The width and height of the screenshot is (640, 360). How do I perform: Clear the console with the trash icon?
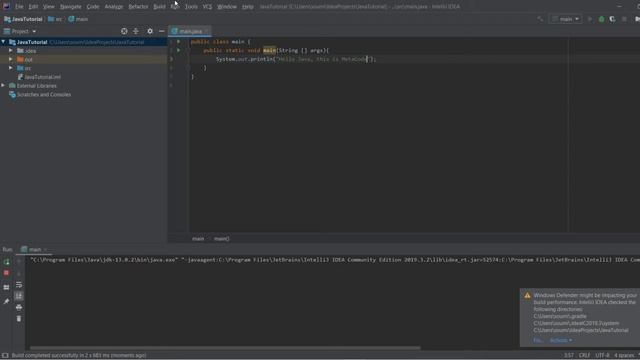tap(19, 318)
